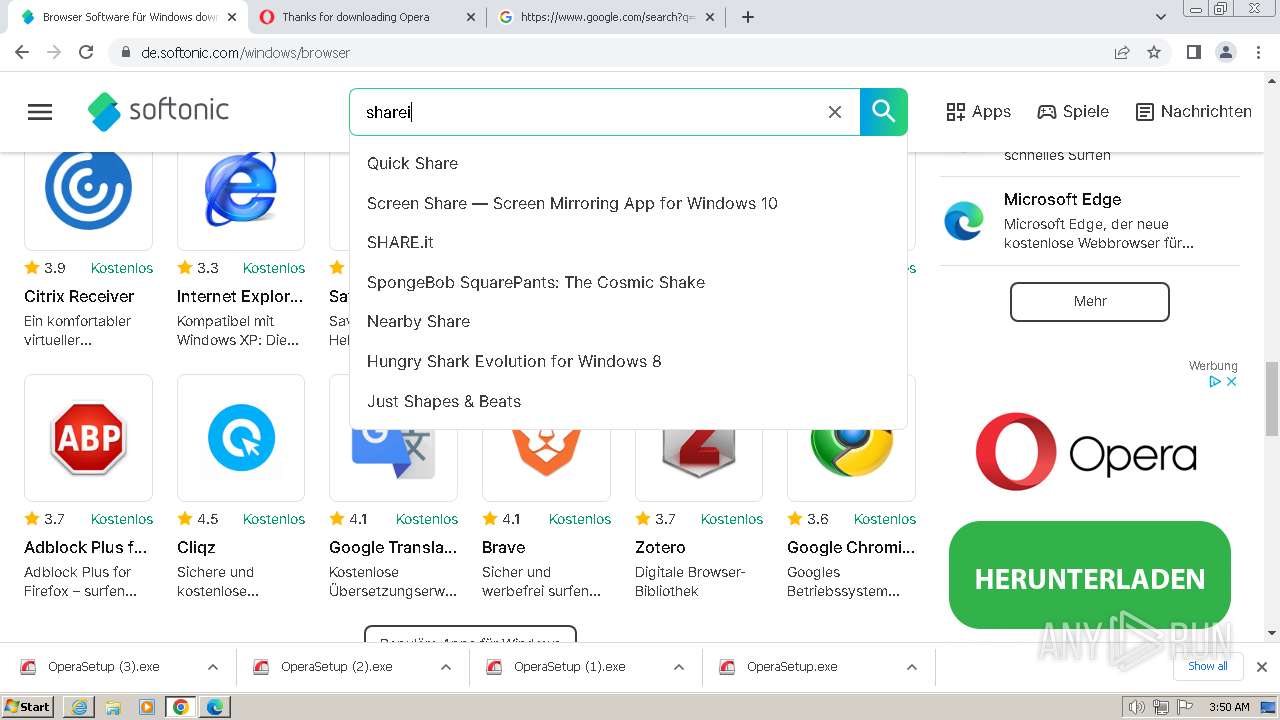
Task: Expand options for OperaSetup (1).exe download
Action: [x=679, y=667]
